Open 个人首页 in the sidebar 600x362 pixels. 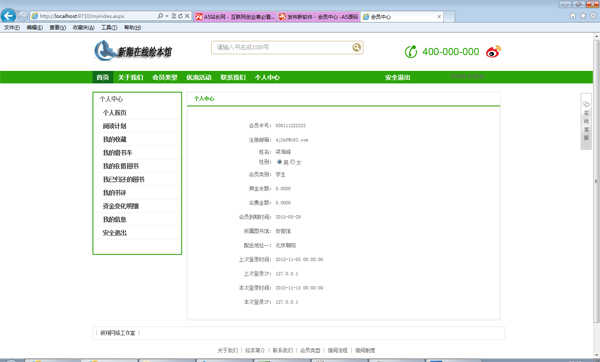(114, 113)
